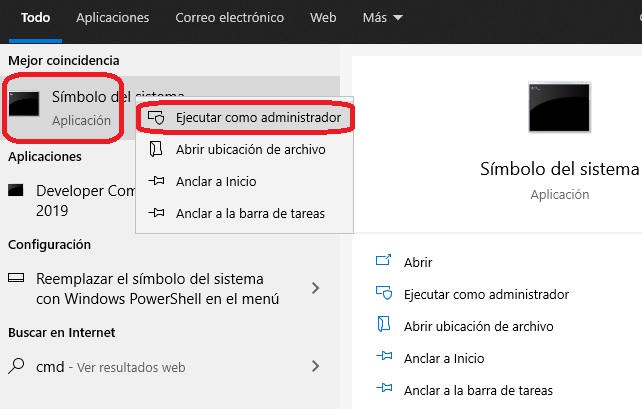Expand chevron next to Reemplazar el símbolo setting

315,288
